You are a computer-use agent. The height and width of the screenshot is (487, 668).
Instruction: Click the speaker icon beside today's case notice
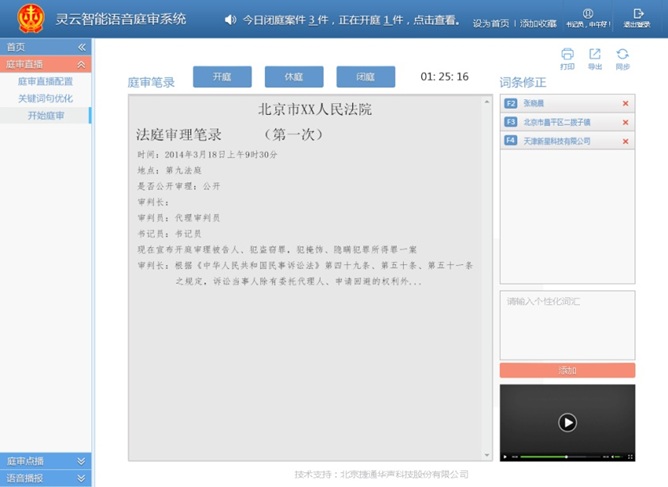point(231,20)
